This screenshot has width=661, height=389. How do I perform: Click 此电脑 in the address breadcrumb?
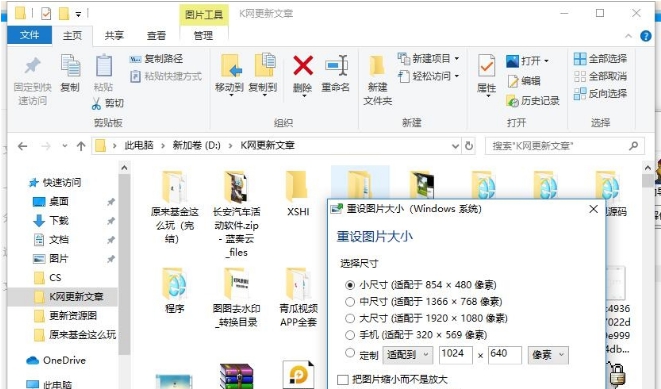pos(138,145)
